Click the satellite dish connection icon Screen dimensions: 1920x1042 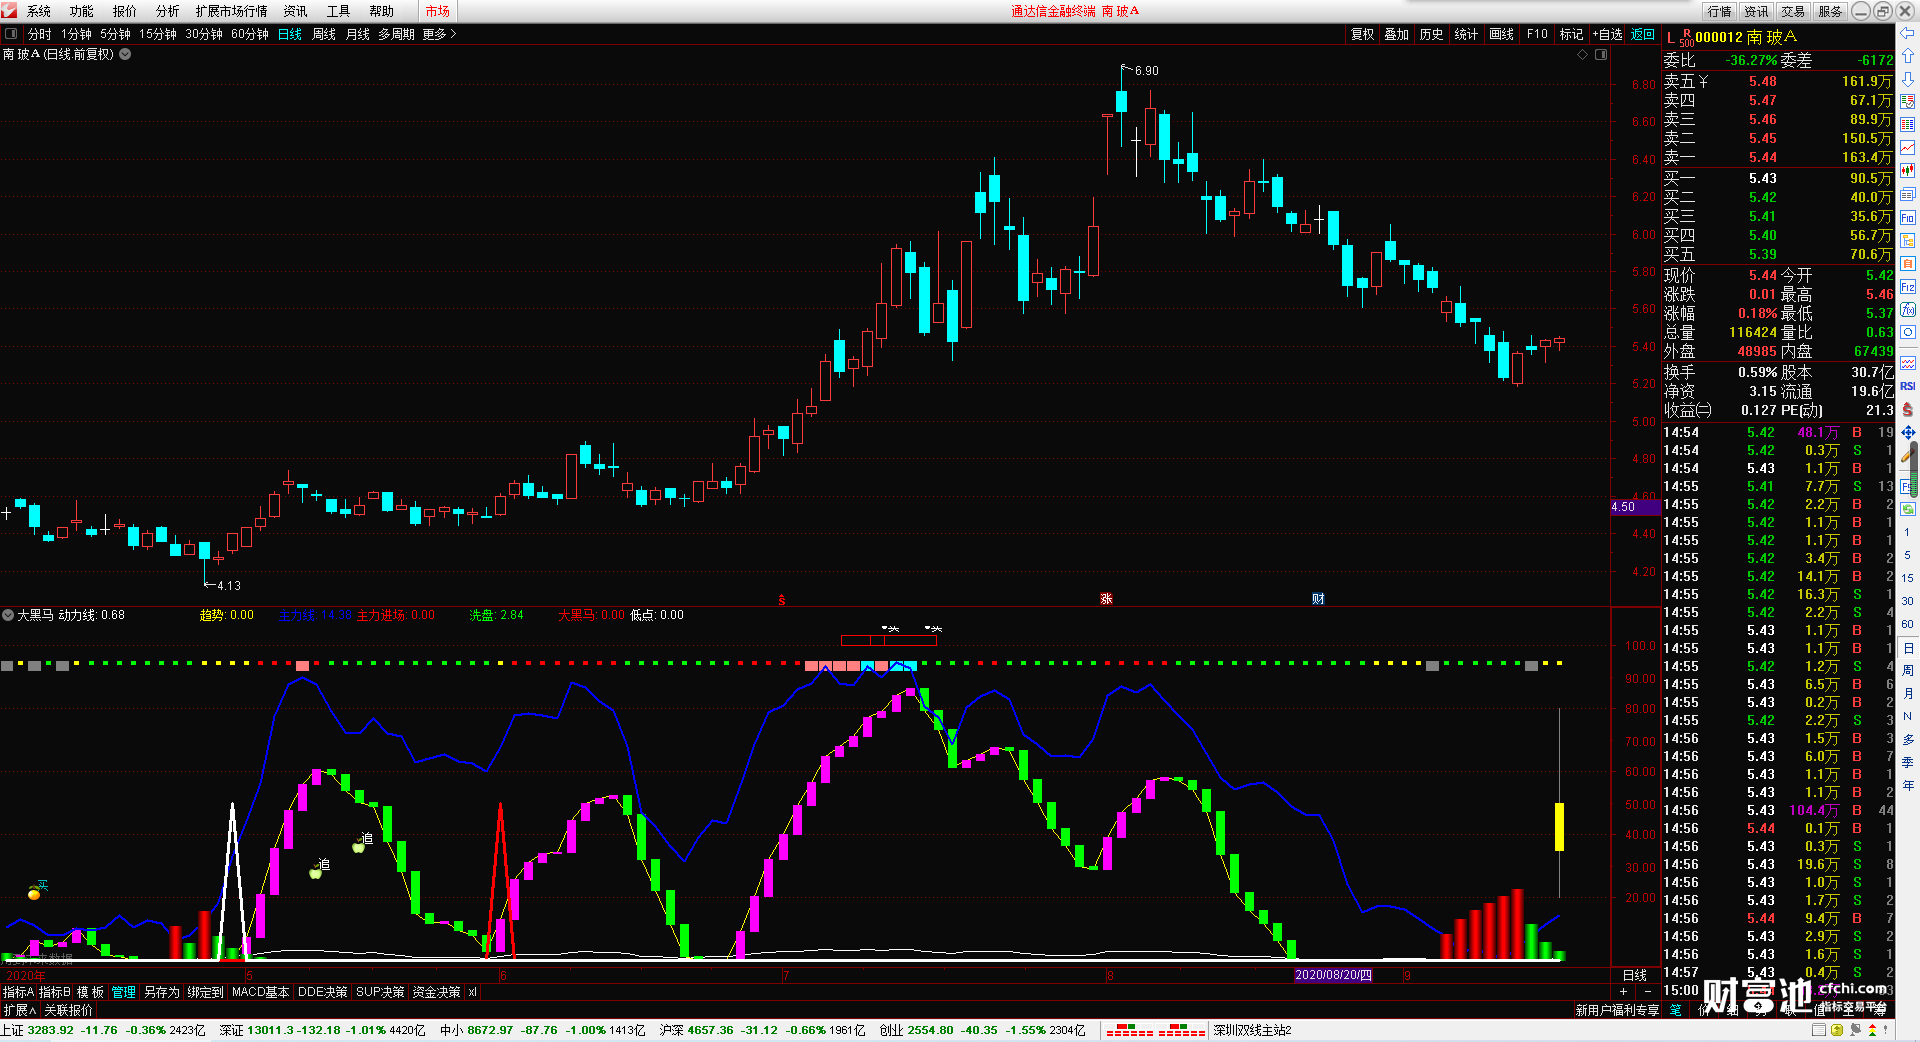[x=1855, y=1030]
